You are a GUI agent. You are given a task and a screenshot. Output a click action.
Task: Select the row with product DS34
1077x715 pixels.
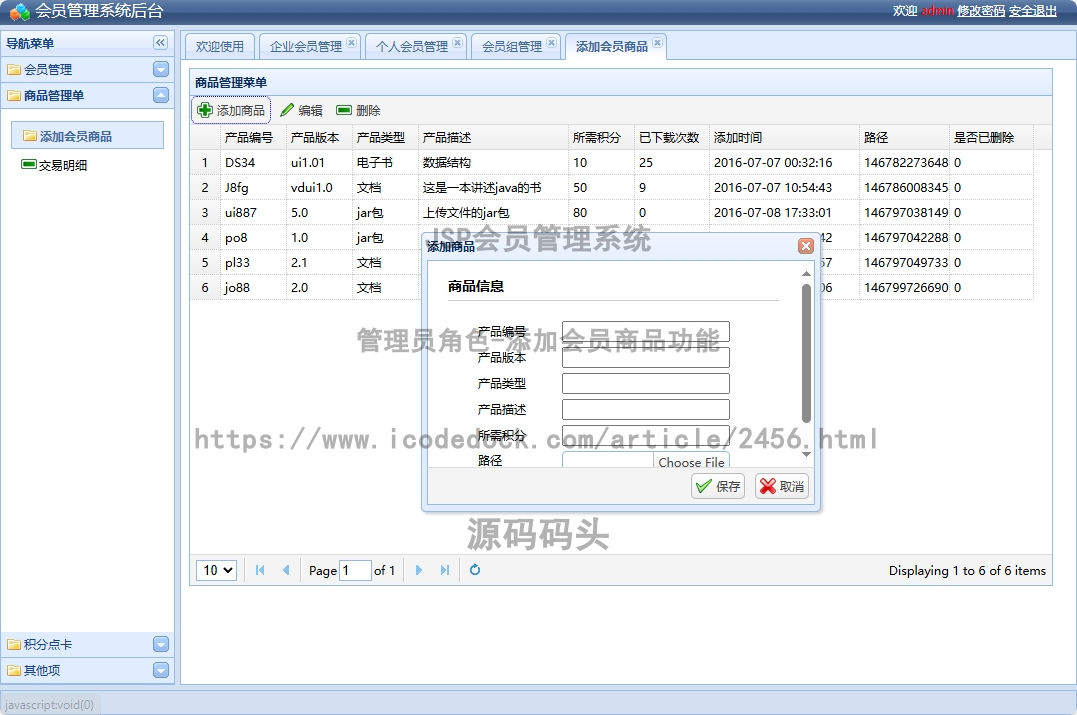pyautogui.click(x=611, y=163)
